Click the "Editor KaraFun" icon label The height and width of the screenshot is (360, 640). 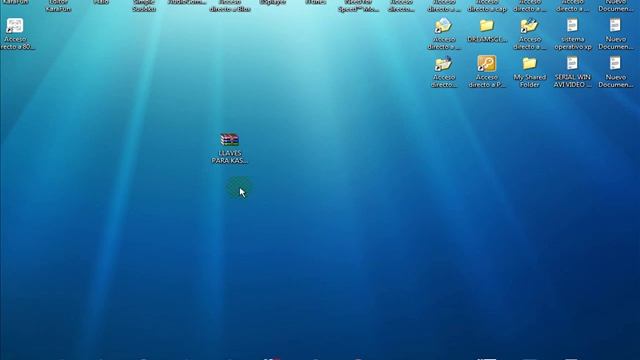tap(58, 5)
